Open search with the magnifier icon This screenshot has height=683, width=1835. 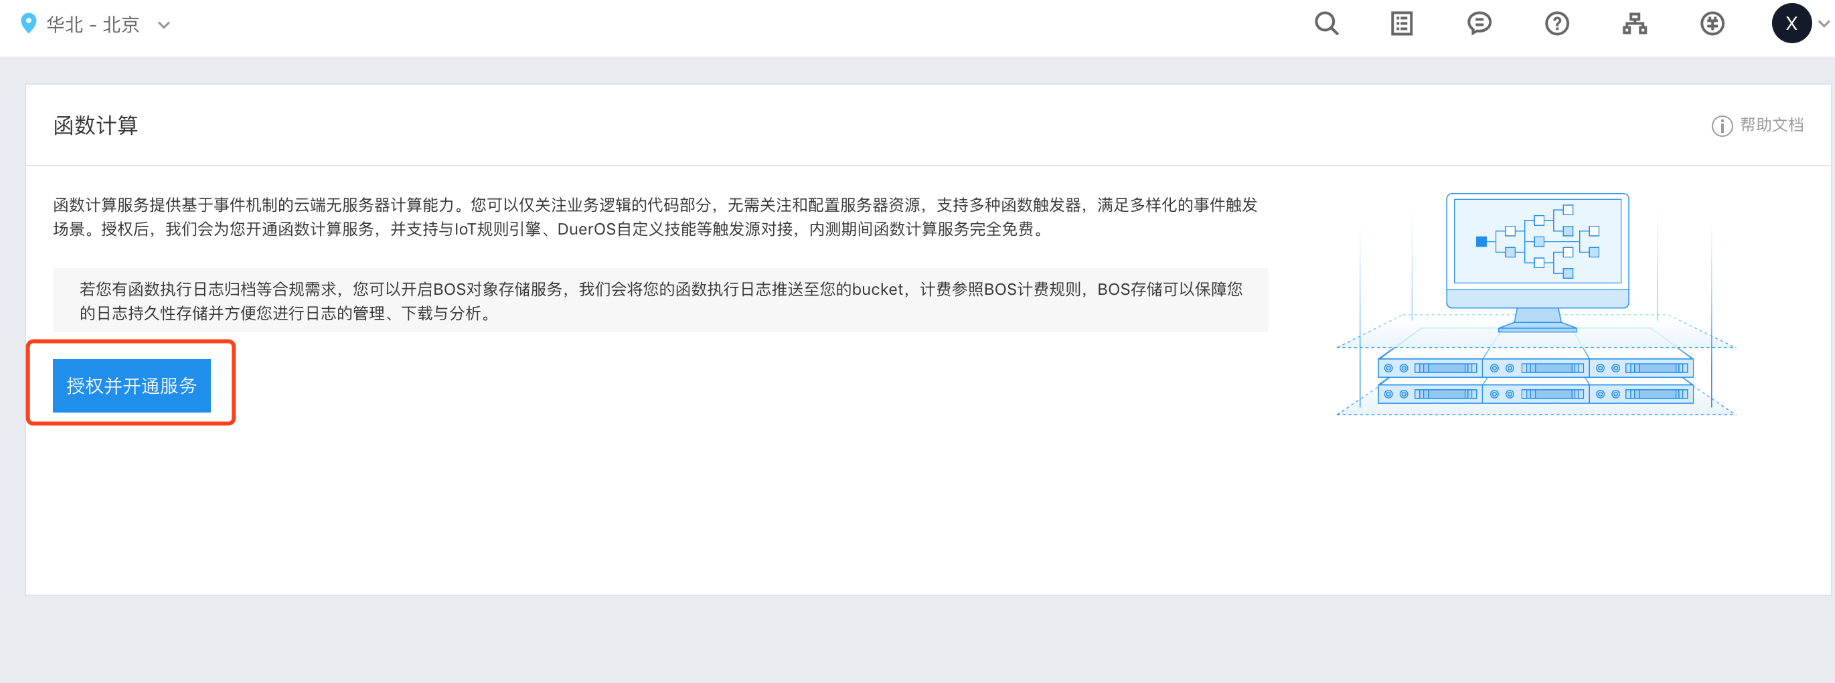[1326, 23]
